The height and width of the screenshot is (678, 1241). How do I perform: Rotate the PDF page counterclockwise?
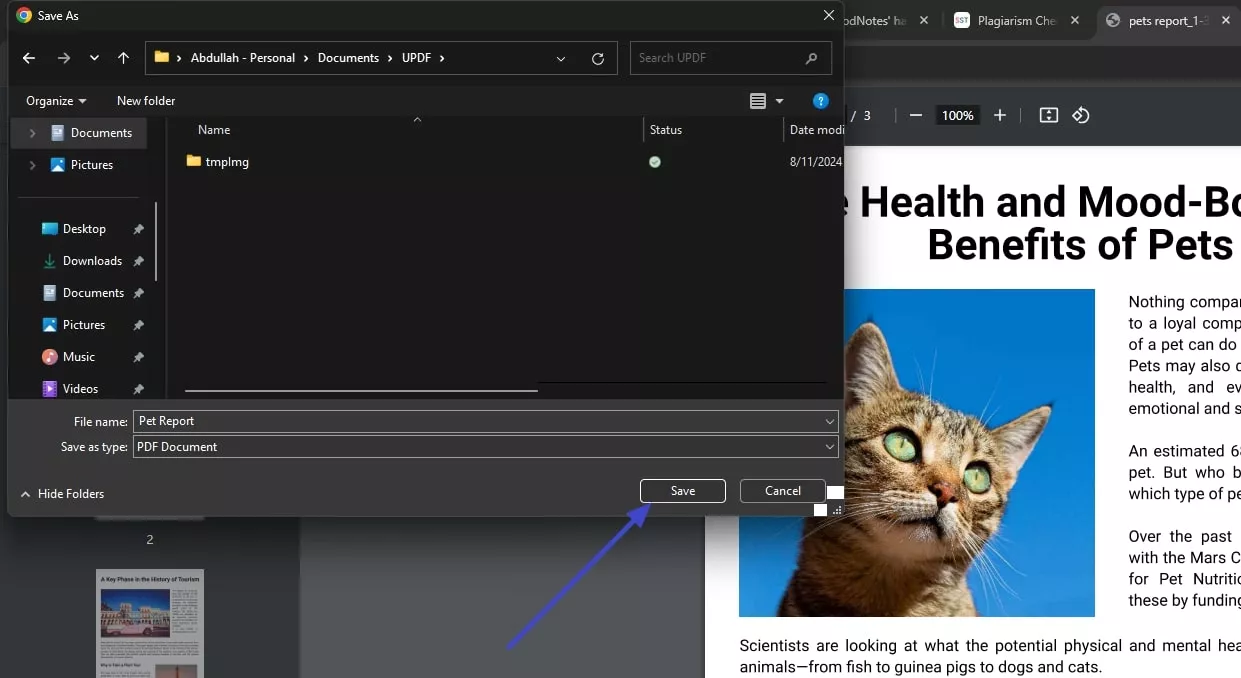(x=1081, y=115)
